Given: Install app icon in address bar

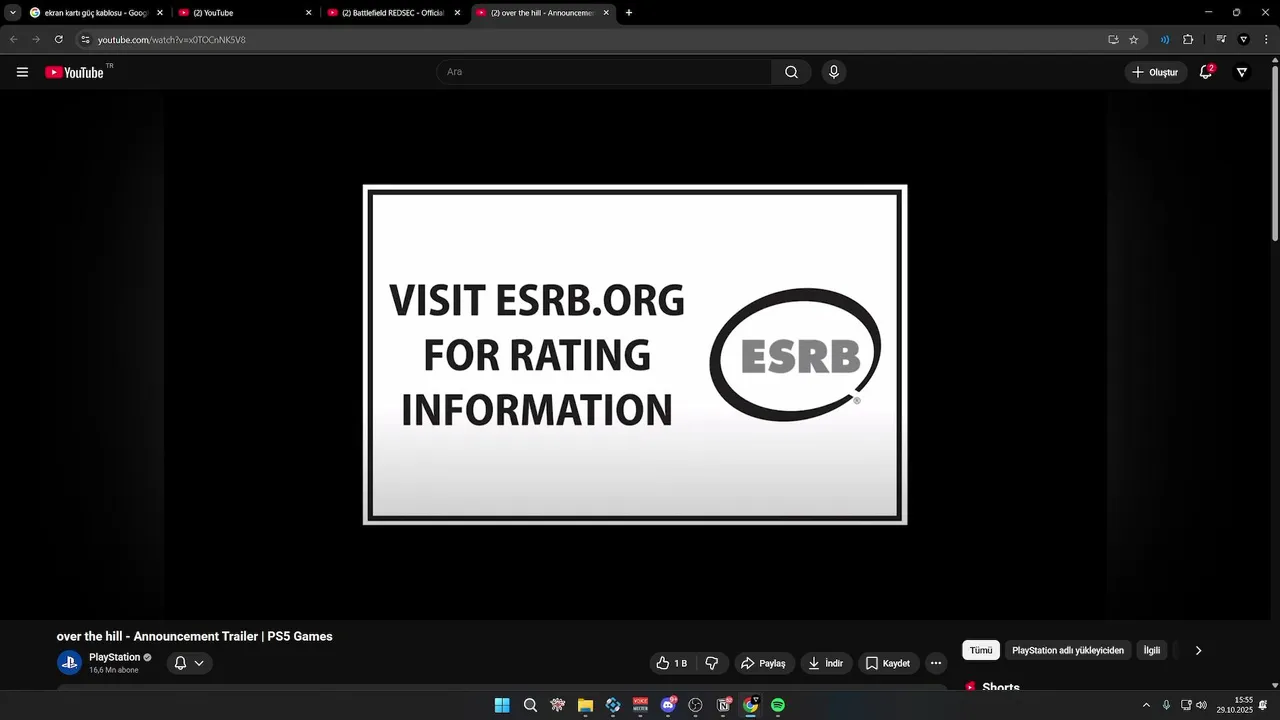Looking at the screenshot, I should tap(1113, 40).
